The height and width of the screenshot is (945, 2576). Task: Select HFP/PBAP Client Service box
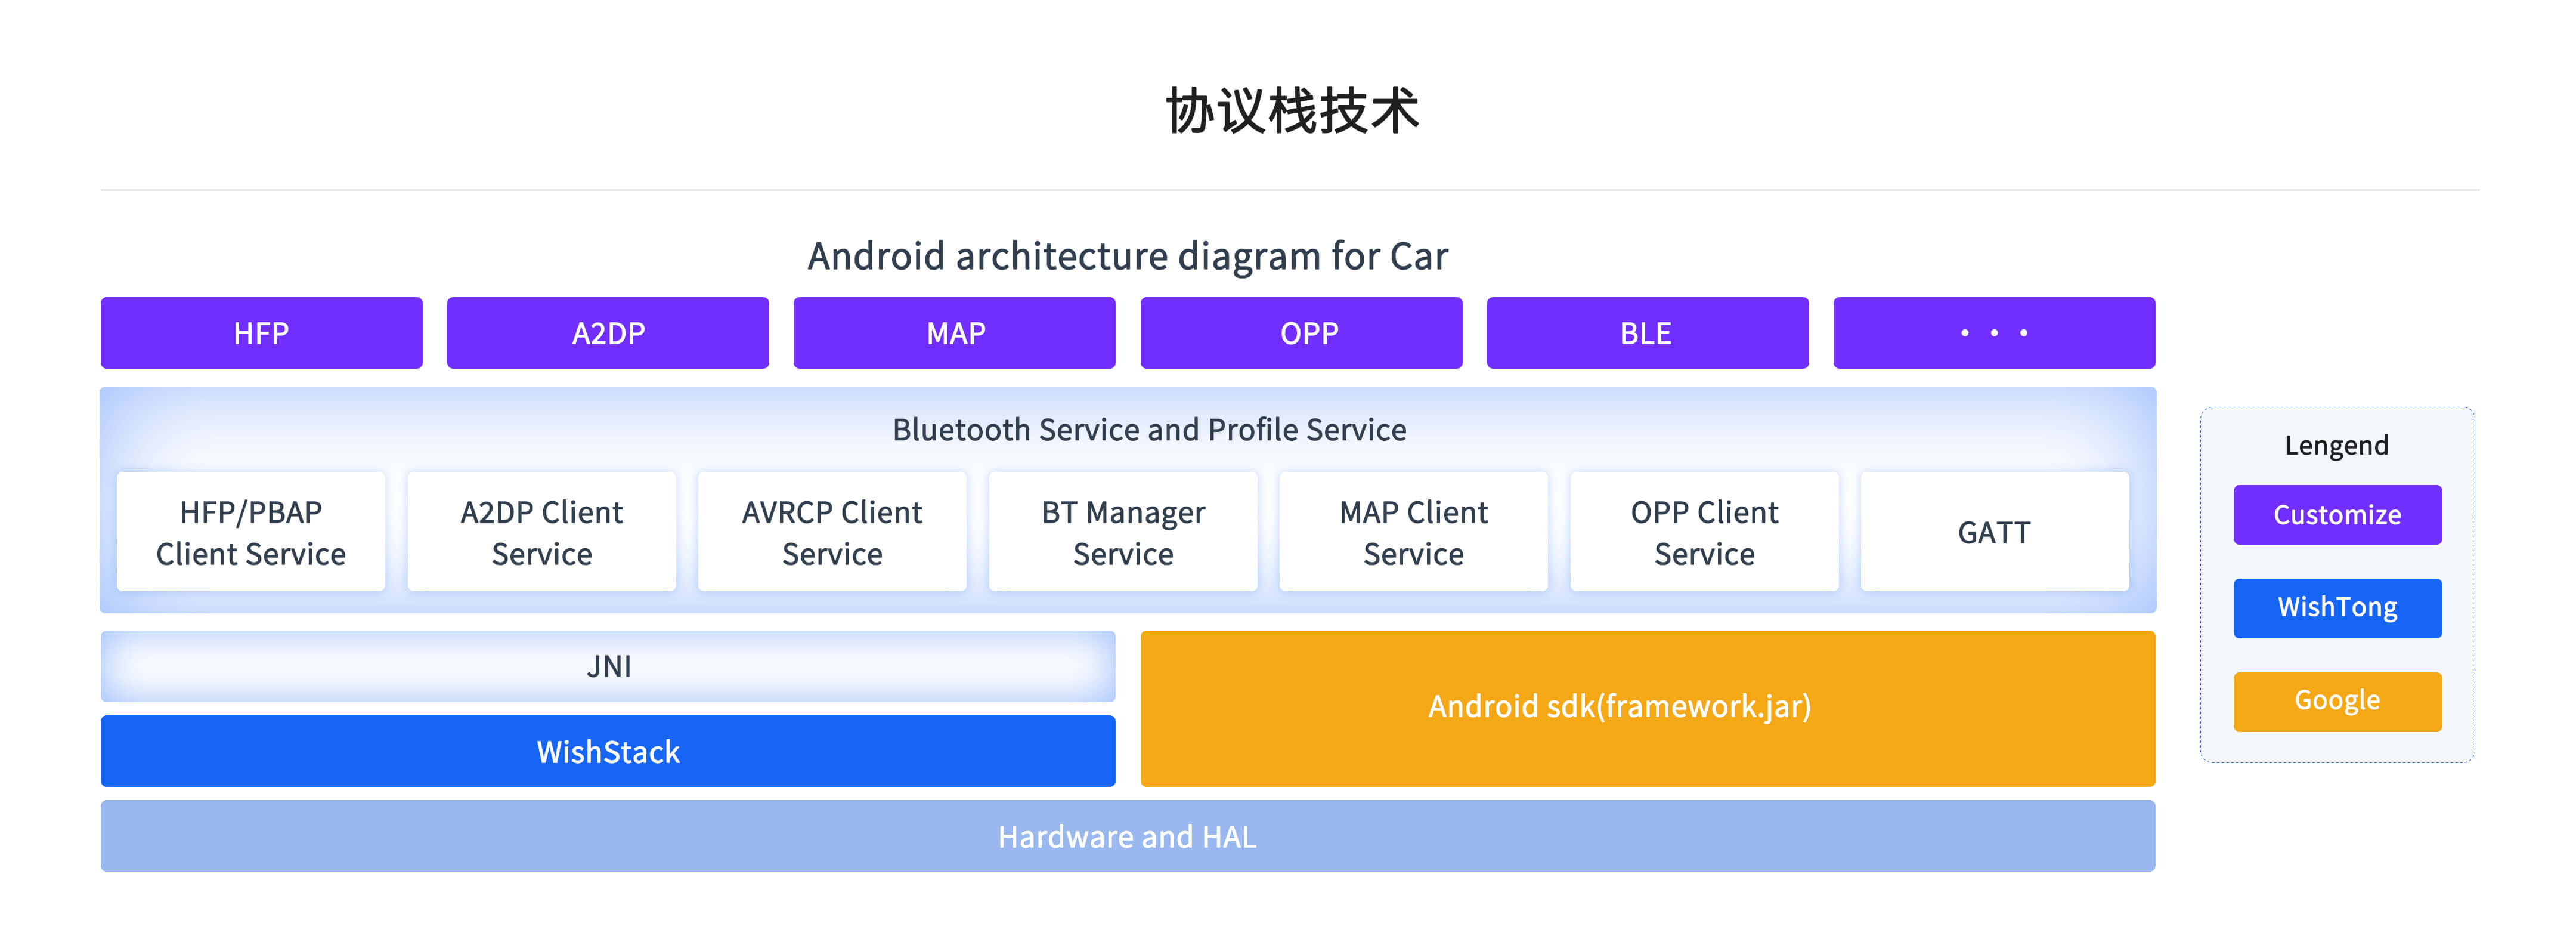[251, 532]
